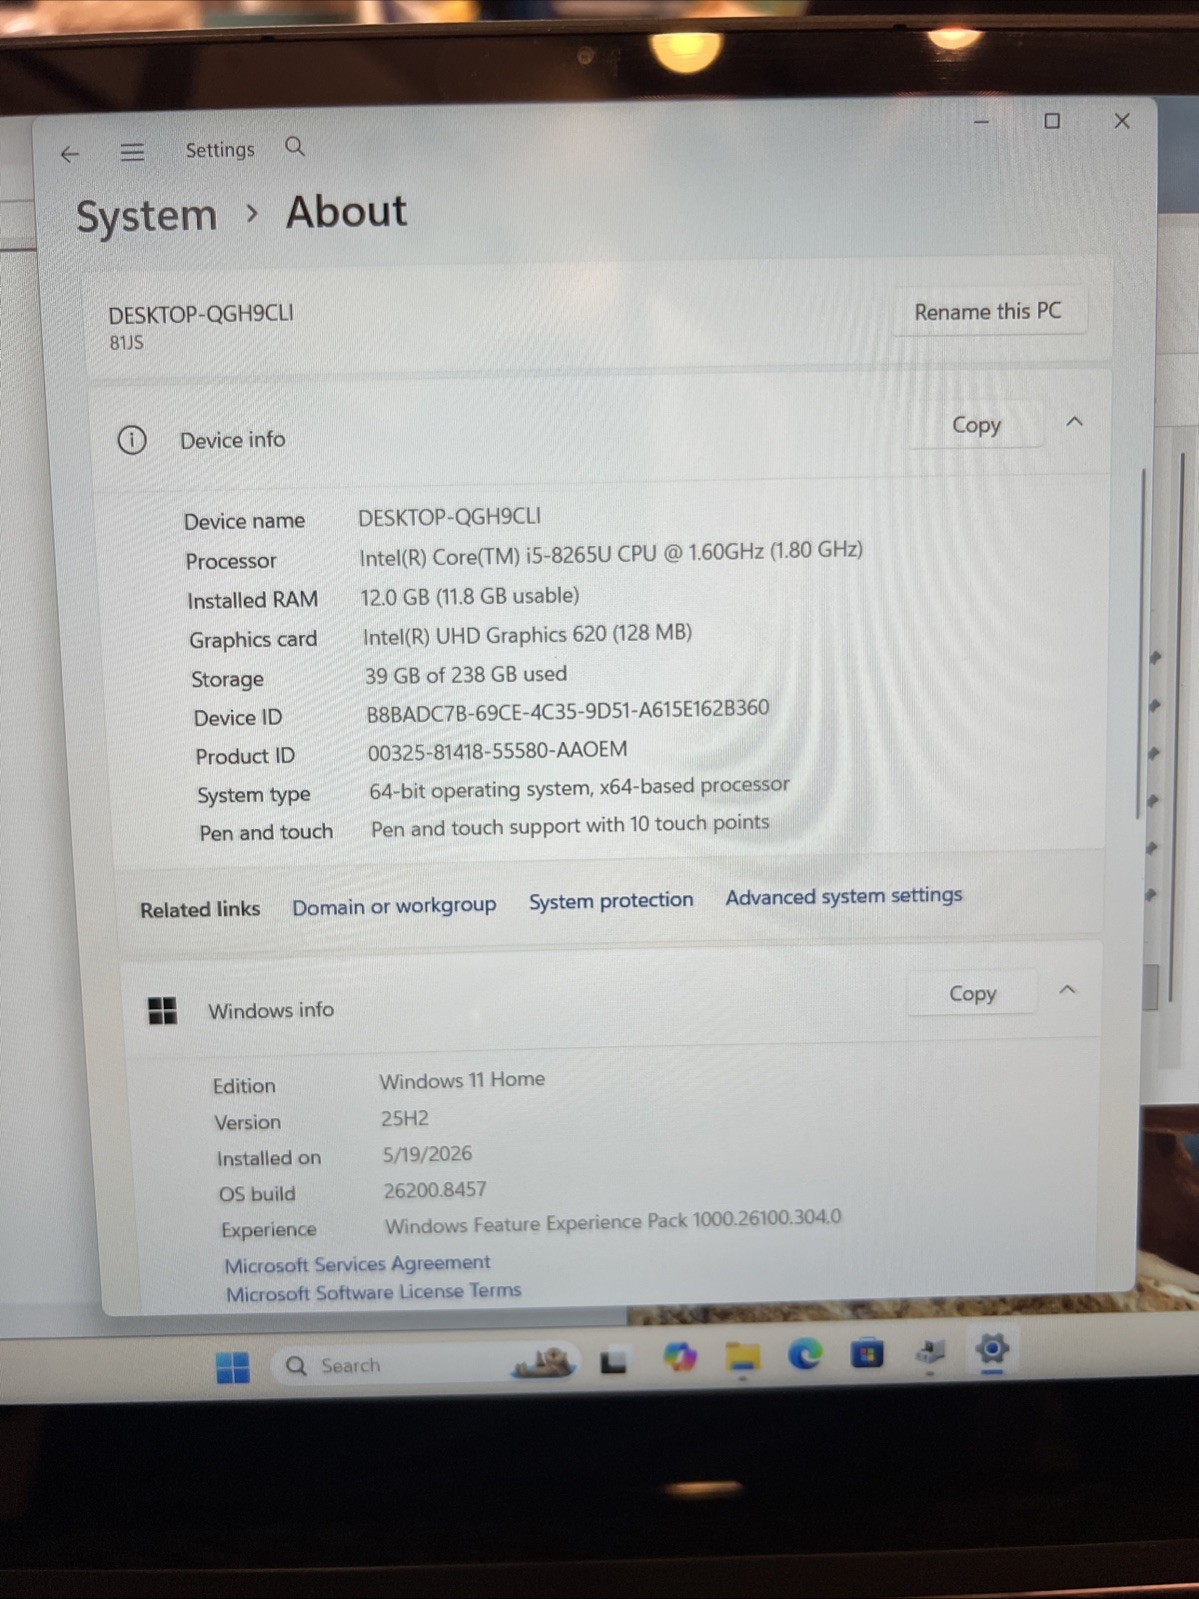
Task: Click the otter search highlight image in the Search box
Action: pyautogui.click(x=544, y=1362)
